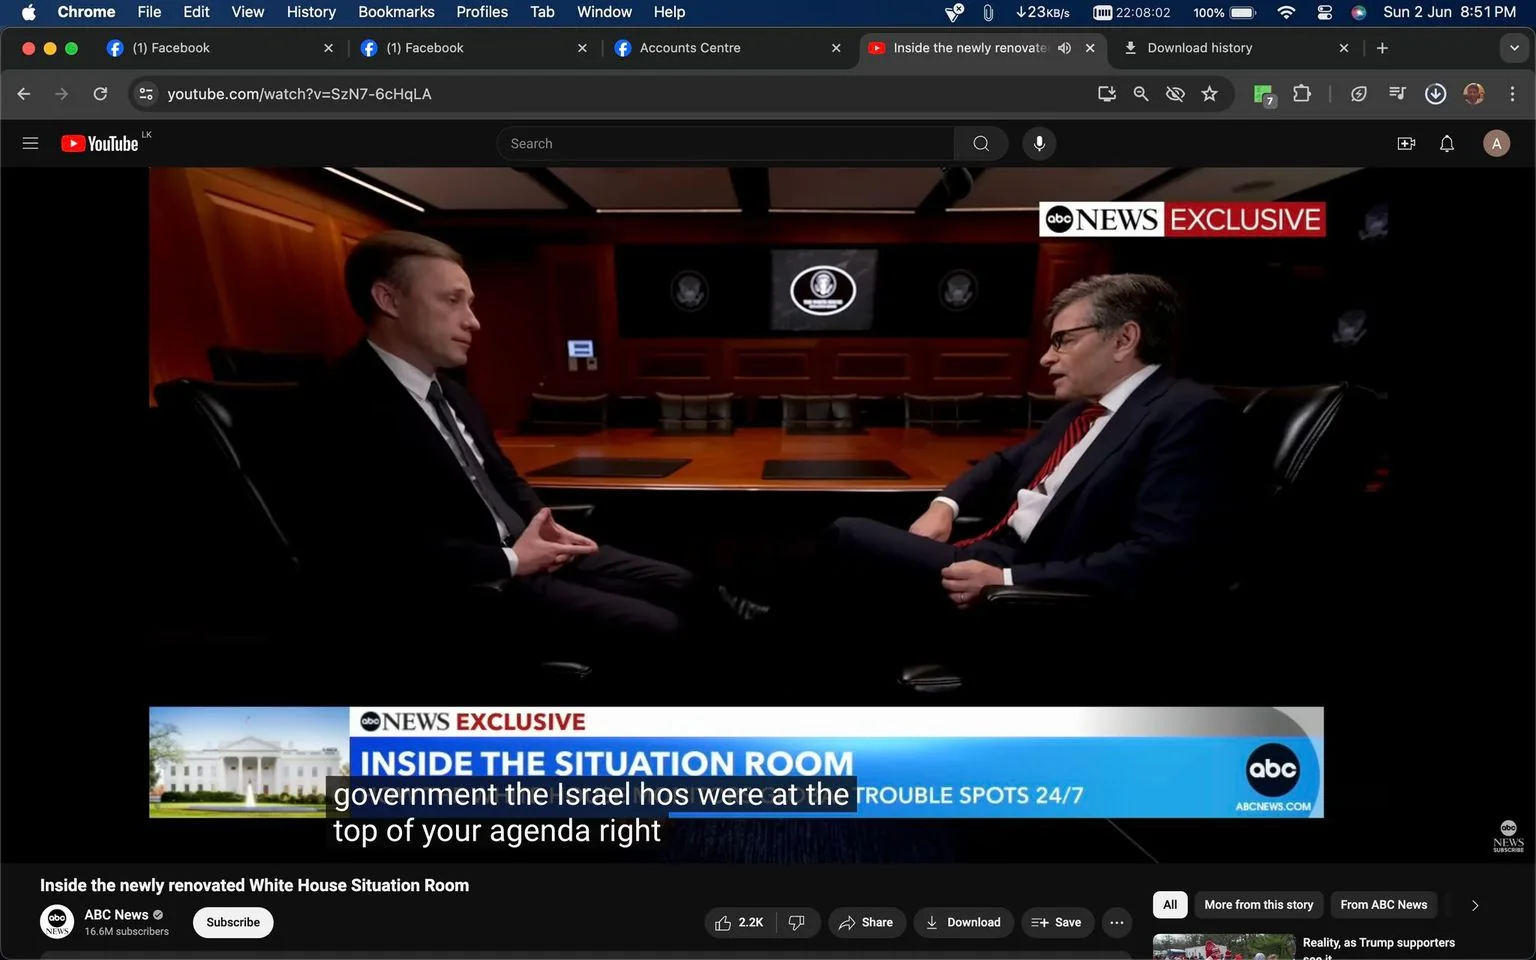The width and height of the screenshot is (1536, 960).
Task: Open Chrome extensions puzzle icon
Action: [x=1302, y=94]
